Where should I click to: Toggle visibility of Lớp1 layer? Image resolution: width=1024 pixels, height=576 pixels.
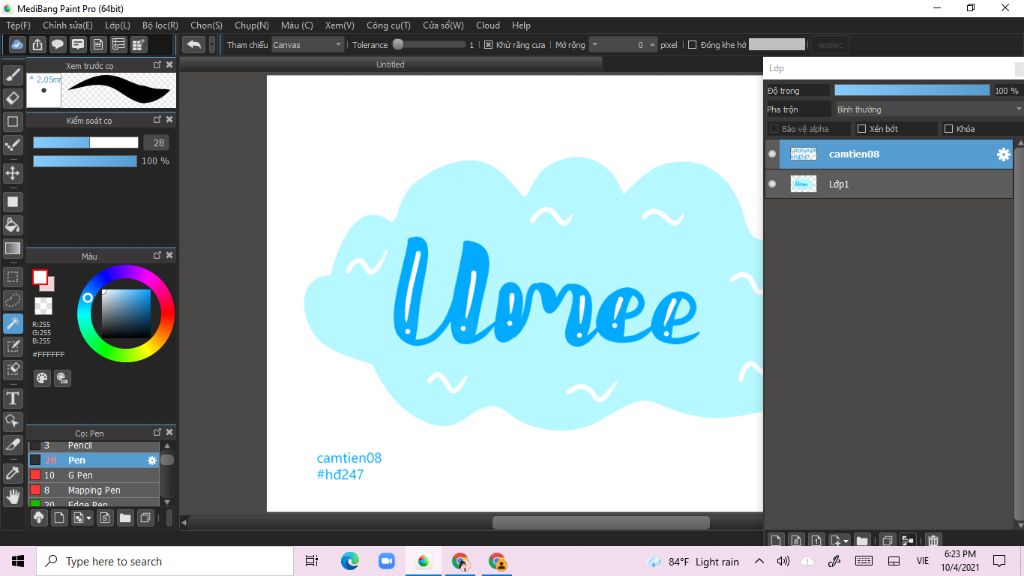pos(772,184)
